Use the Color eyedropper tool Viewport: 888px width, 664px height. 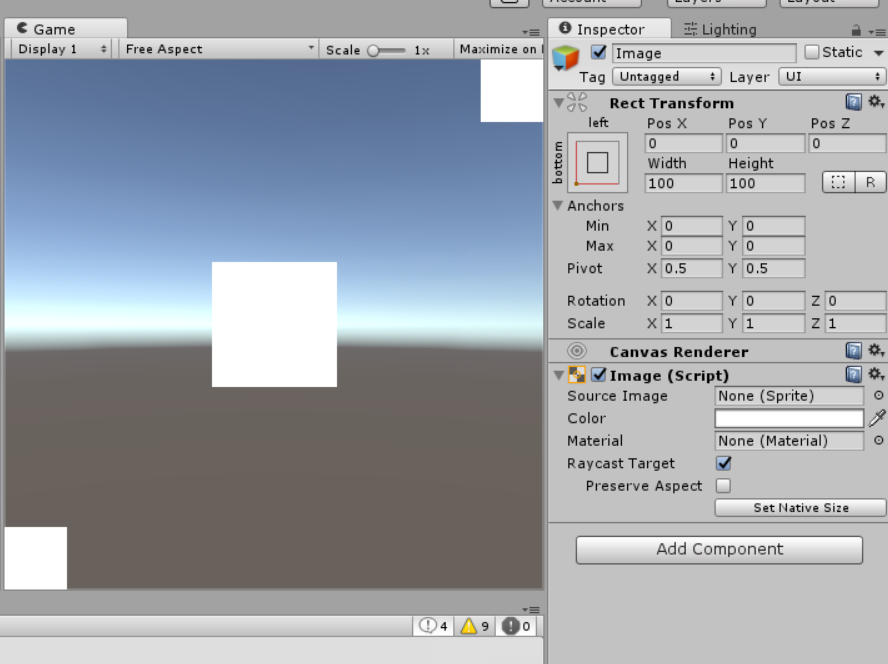click(x=877, y=418)
